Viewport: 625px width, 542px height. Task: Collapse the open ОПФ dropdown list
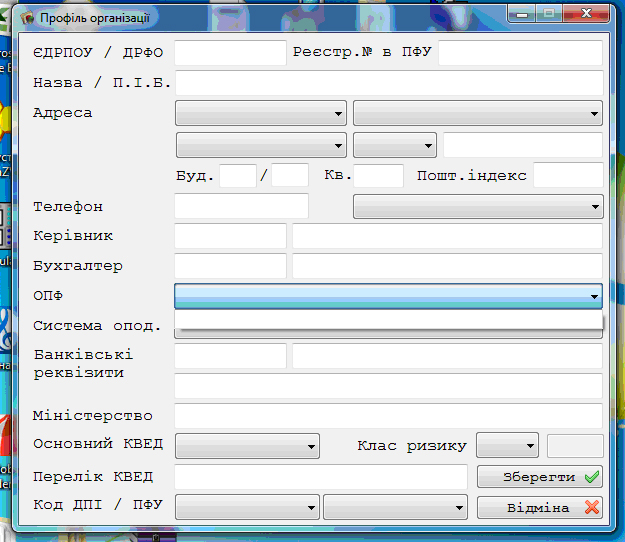point(595,296)
